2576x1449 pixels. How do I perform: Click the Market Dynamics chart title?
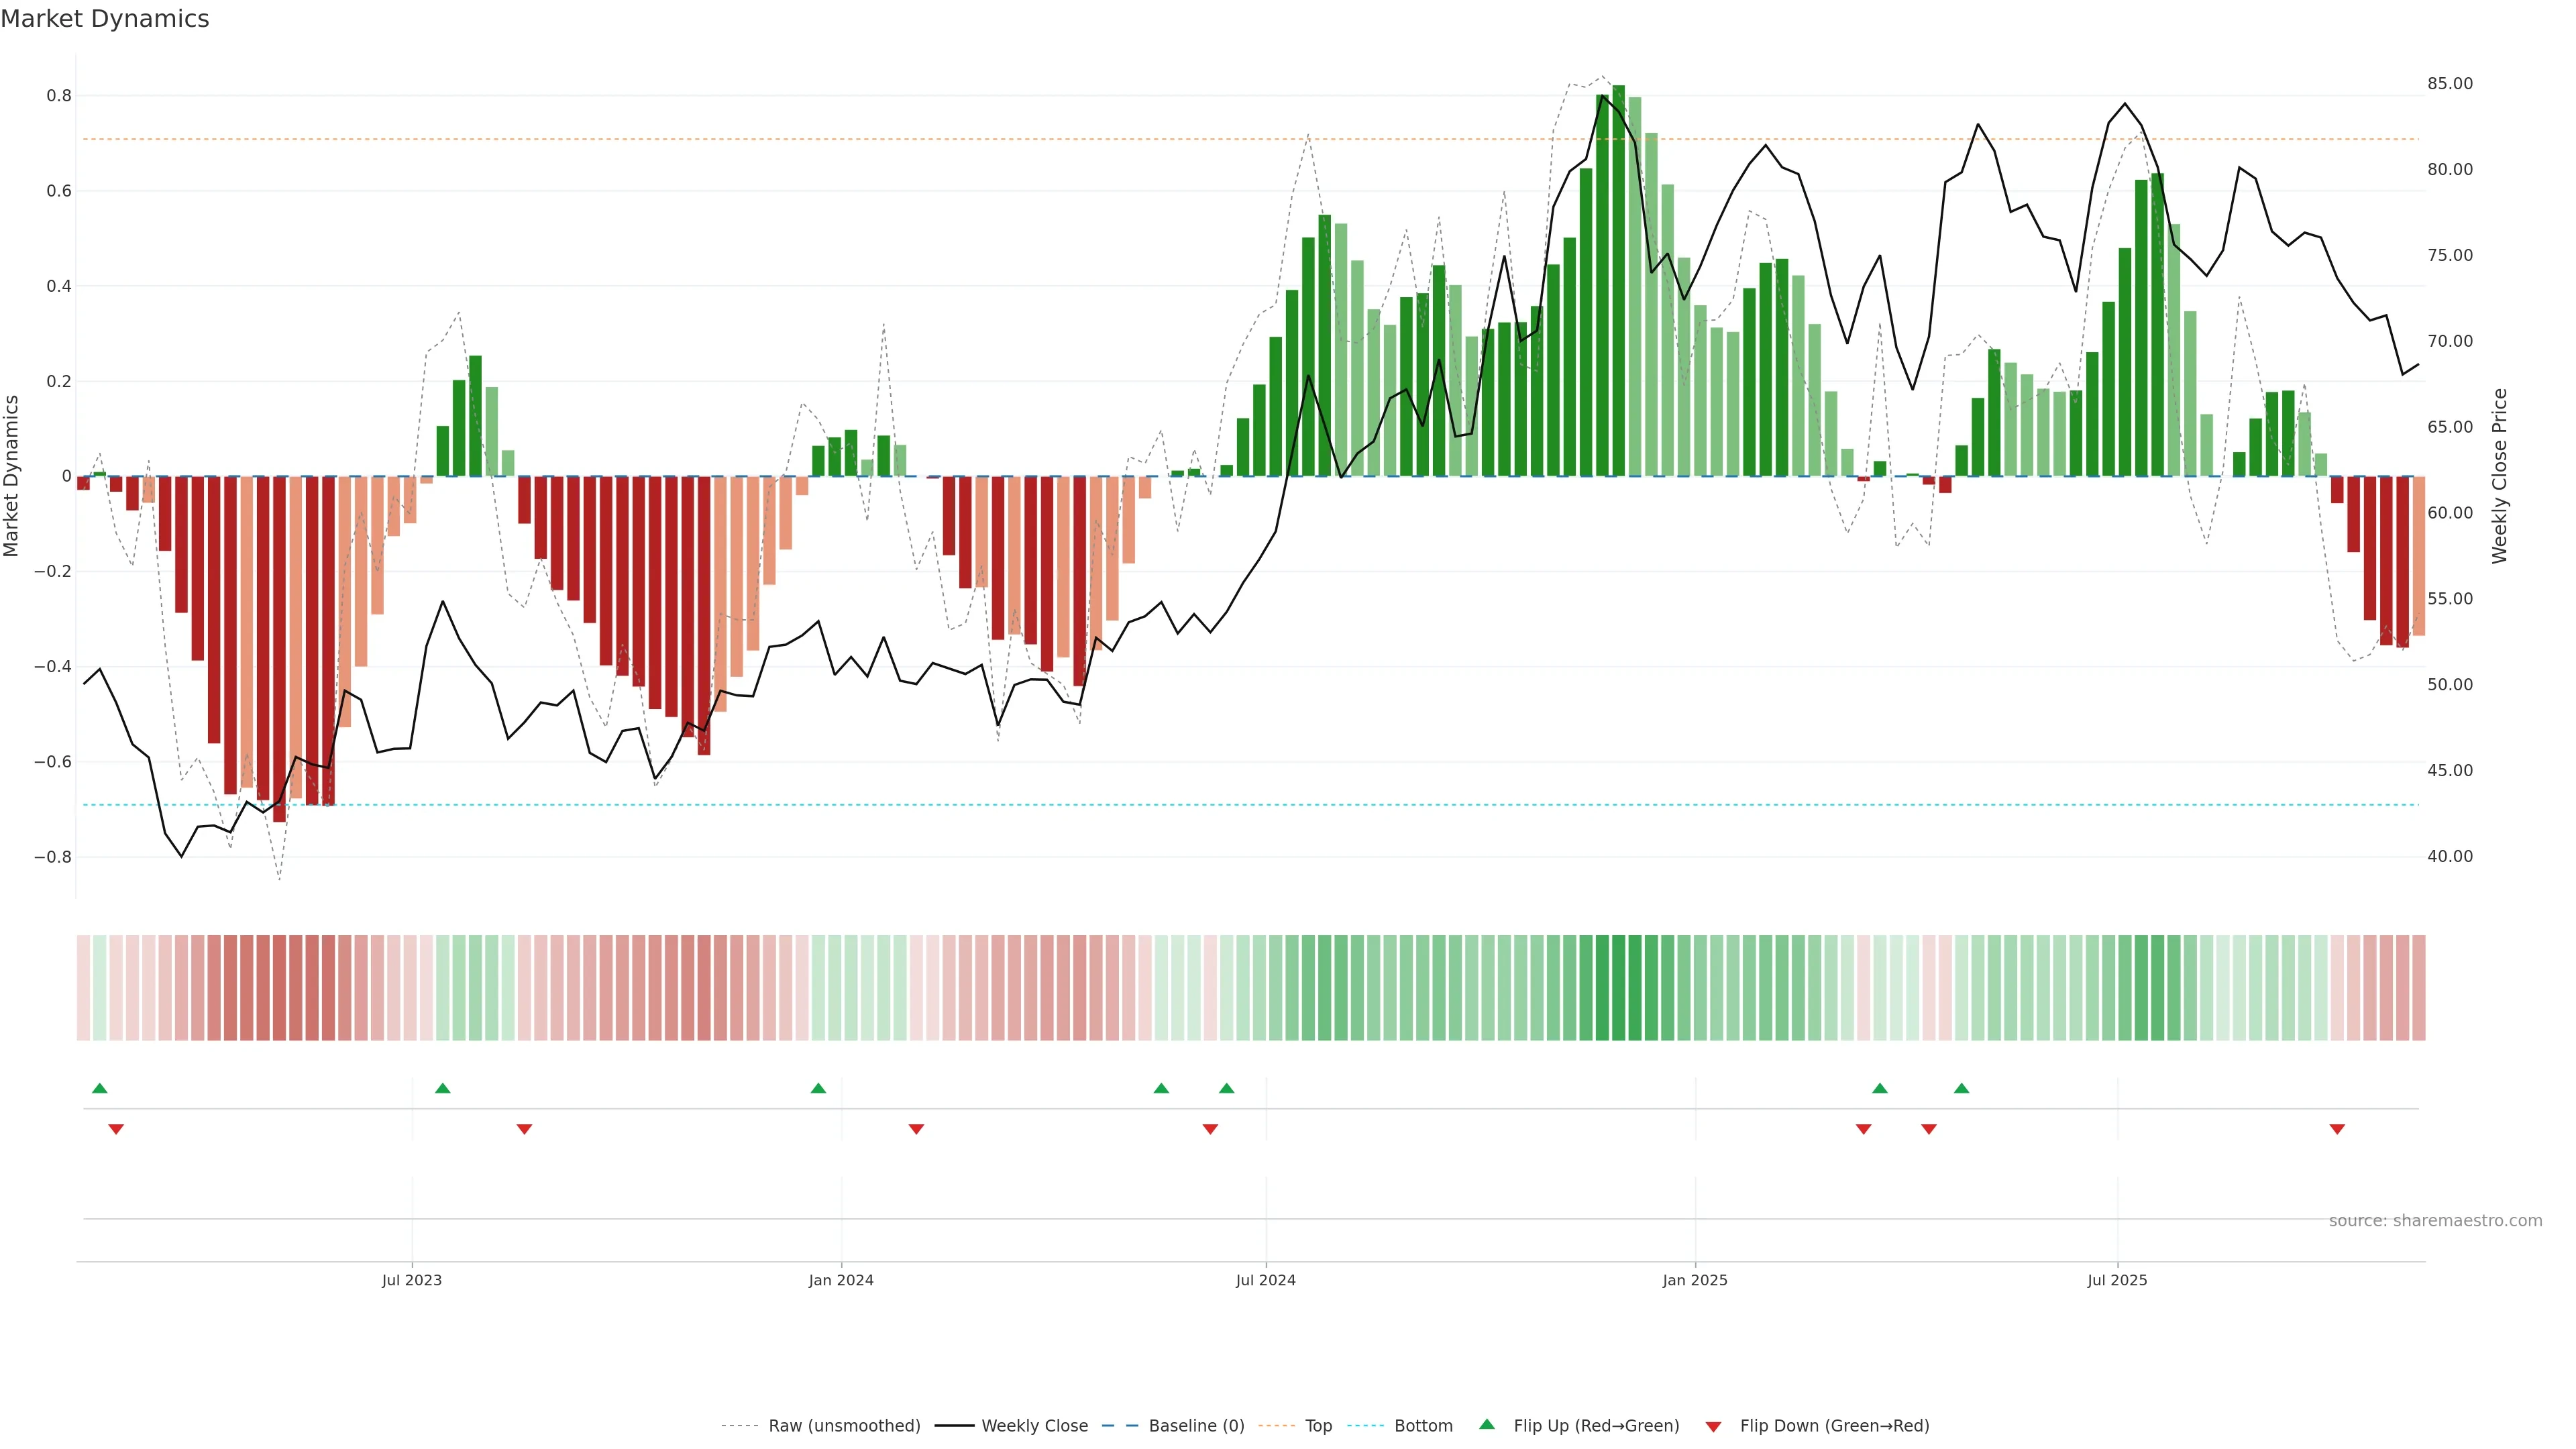click(105, 19)
